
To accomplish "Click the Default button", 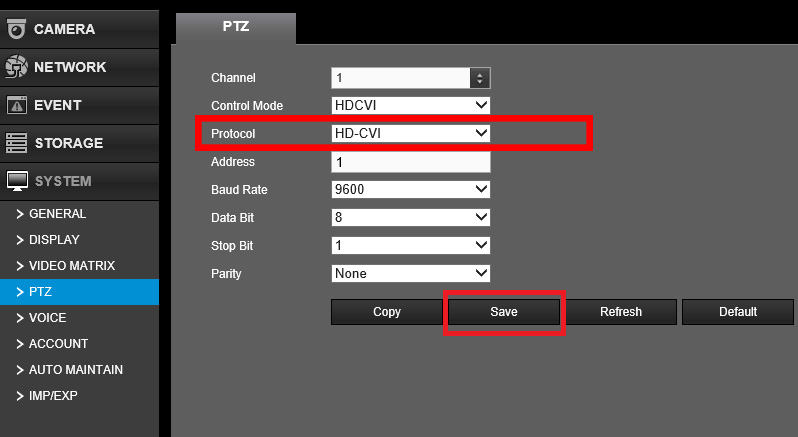I will (x=737, y=312).
